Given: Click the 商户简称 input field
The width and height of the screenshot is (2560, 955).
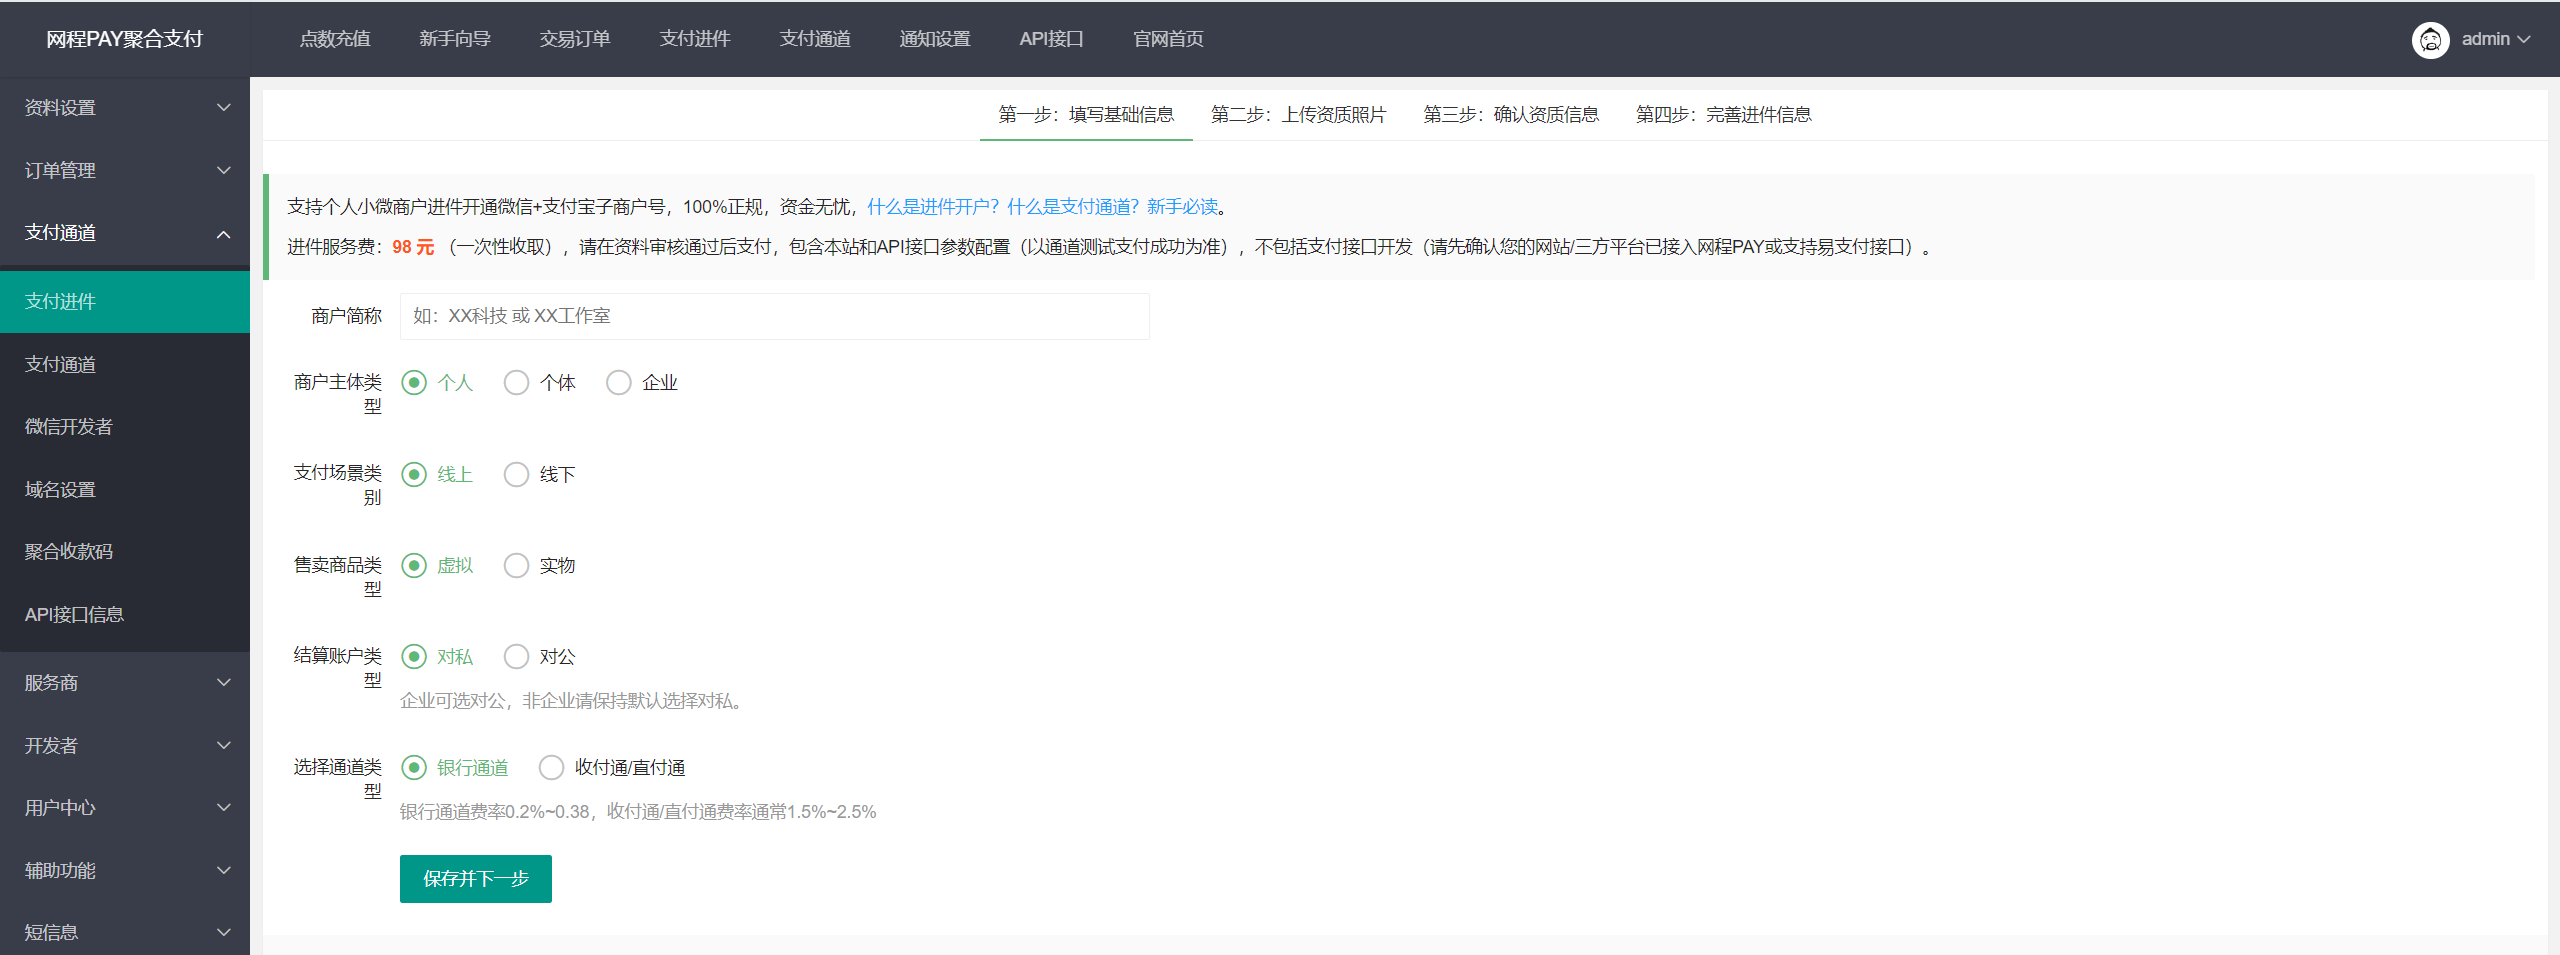Looking at the screenshot, I should [774, 317].
